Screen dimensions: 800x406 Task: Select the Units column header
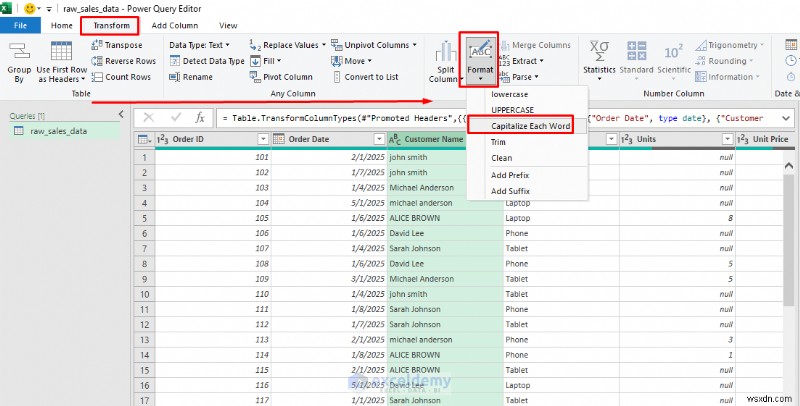(677, 139)
